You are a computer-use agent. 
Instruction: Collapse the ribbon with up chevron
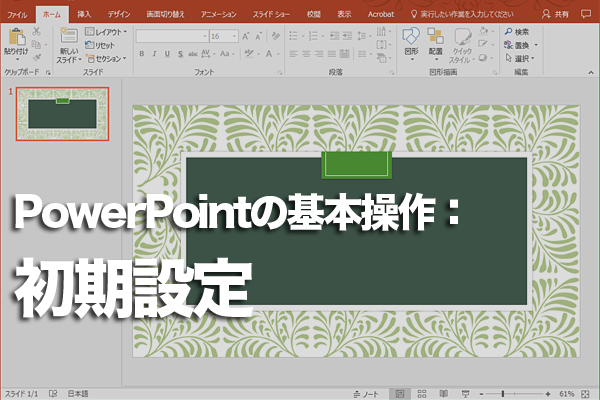[591, 72]
